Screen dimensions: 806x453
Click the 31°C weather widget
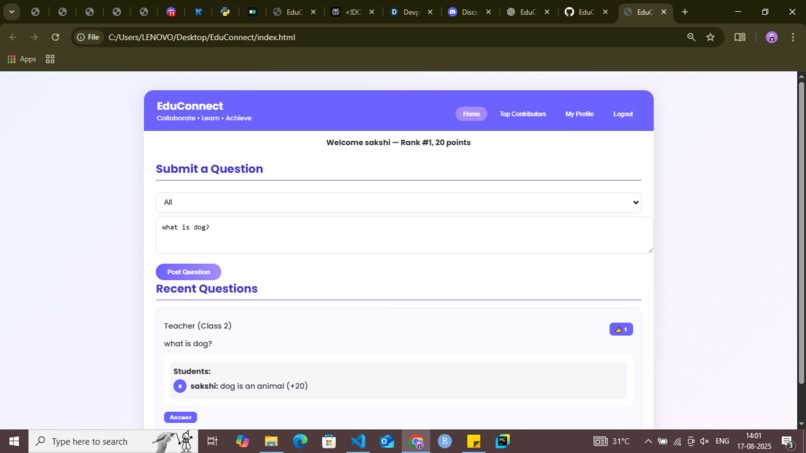tap(611, 441)
